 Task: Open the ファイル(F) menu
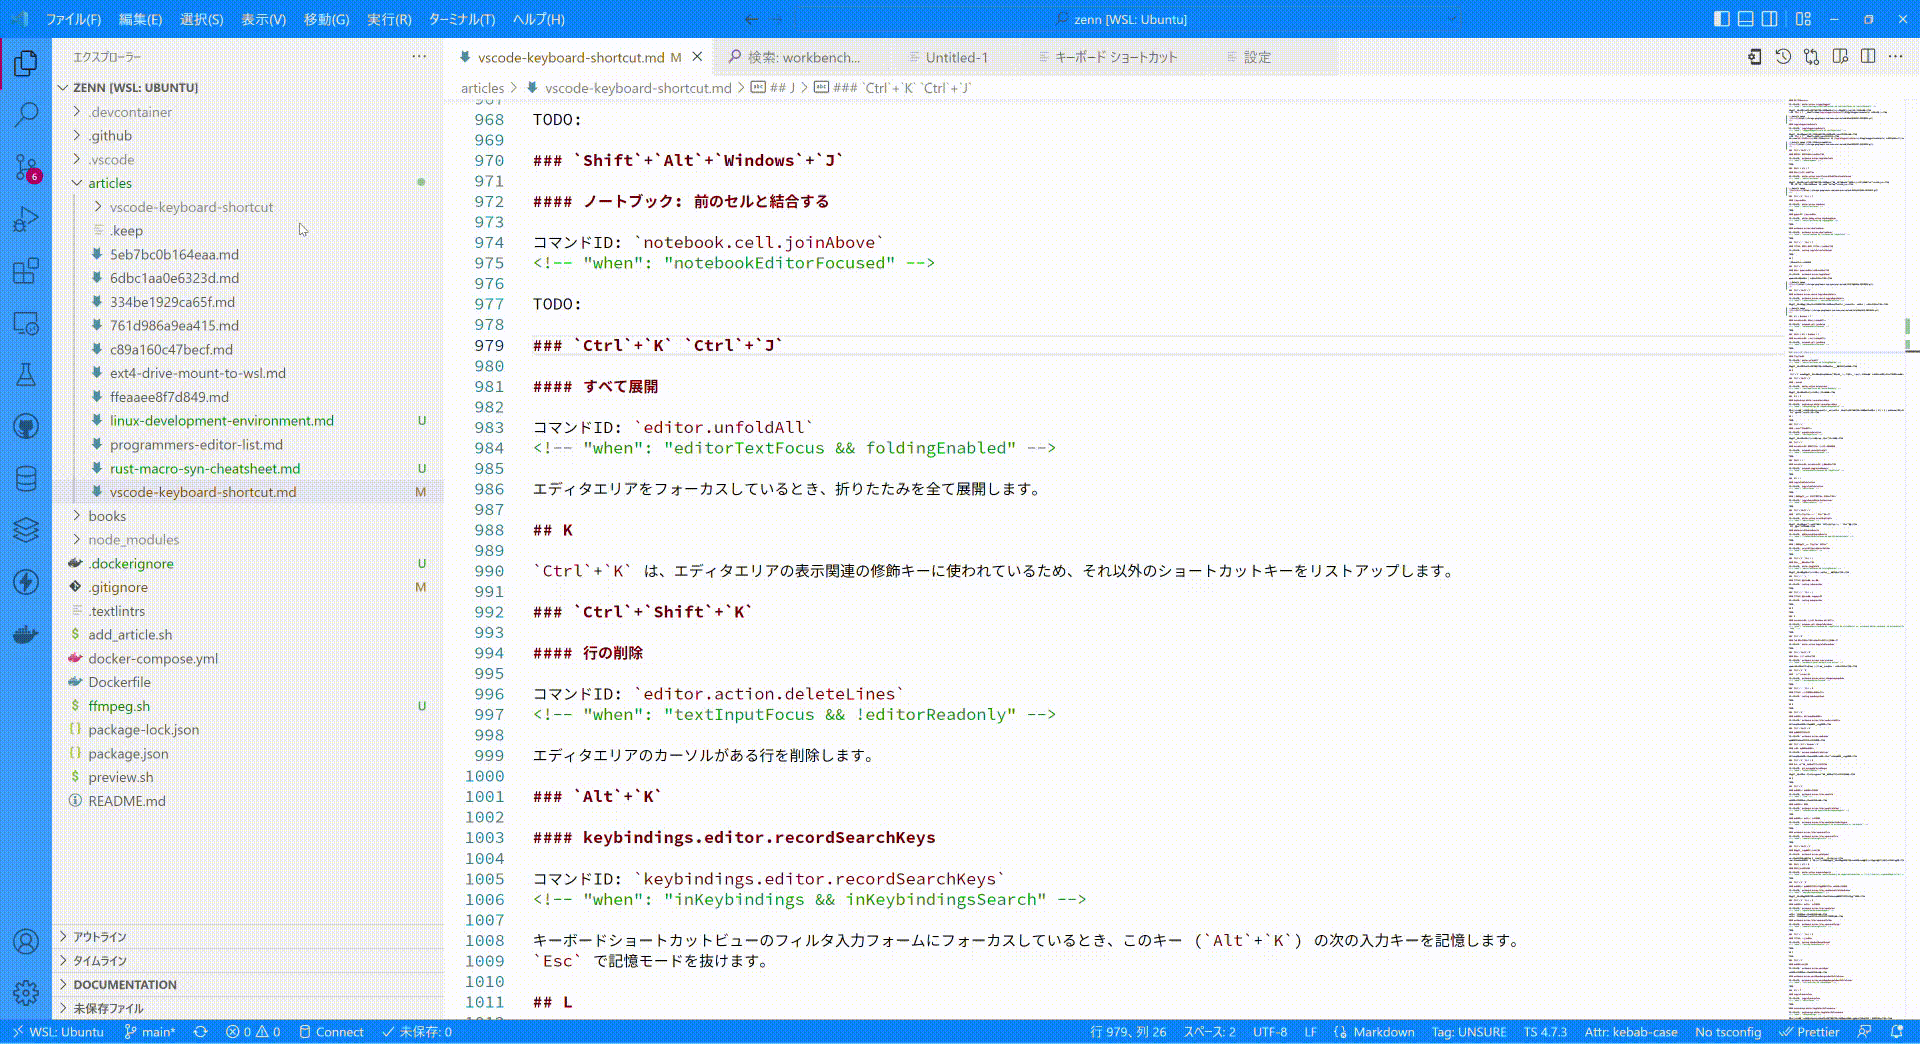coord(73,19)
